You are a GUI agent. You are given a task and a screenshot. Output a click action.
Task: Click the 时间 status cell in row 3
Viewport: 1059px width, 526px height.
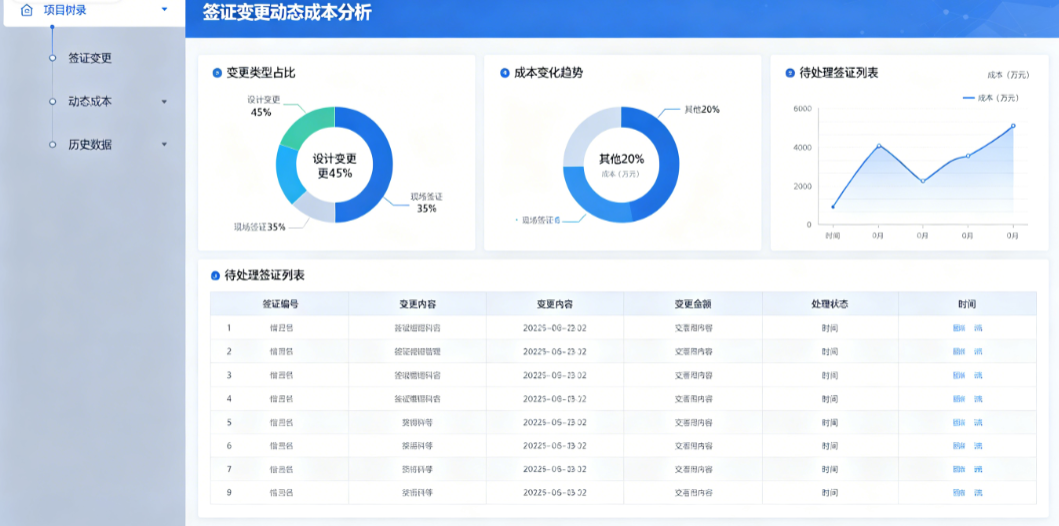(829, 375)
